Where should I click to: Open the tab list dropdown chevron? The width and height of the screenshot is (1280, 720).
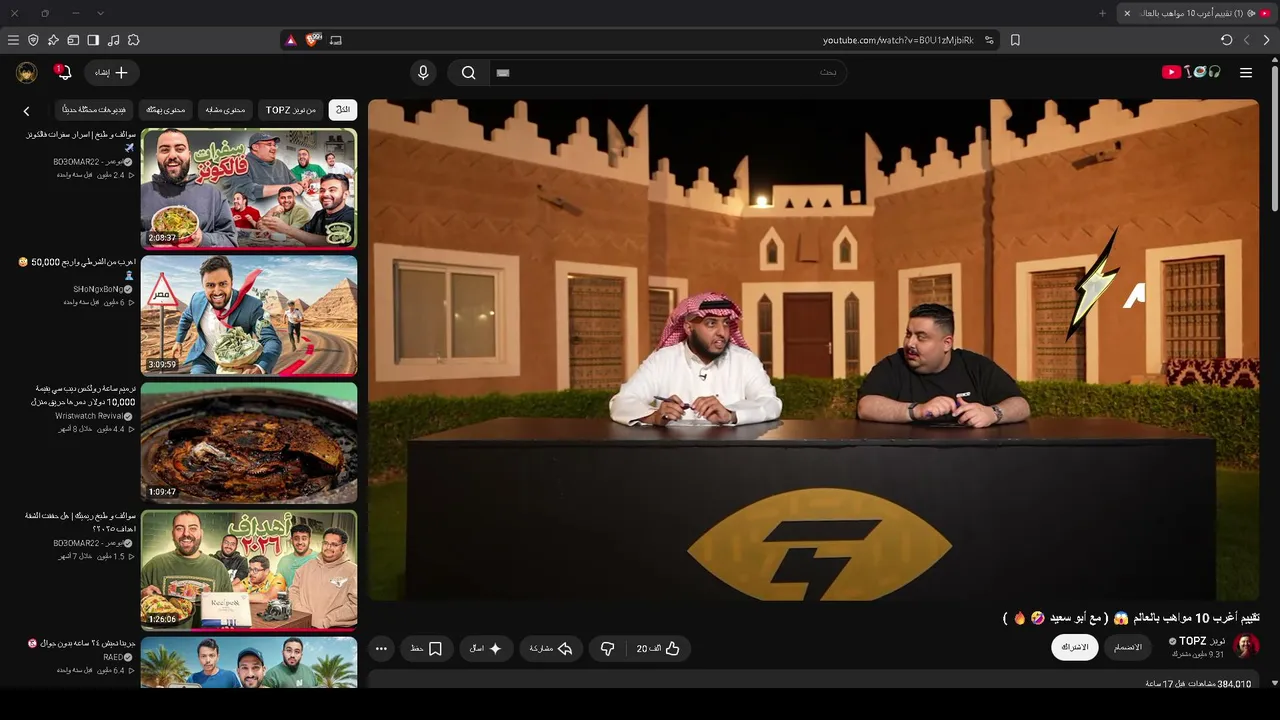(x=100, y=13)
